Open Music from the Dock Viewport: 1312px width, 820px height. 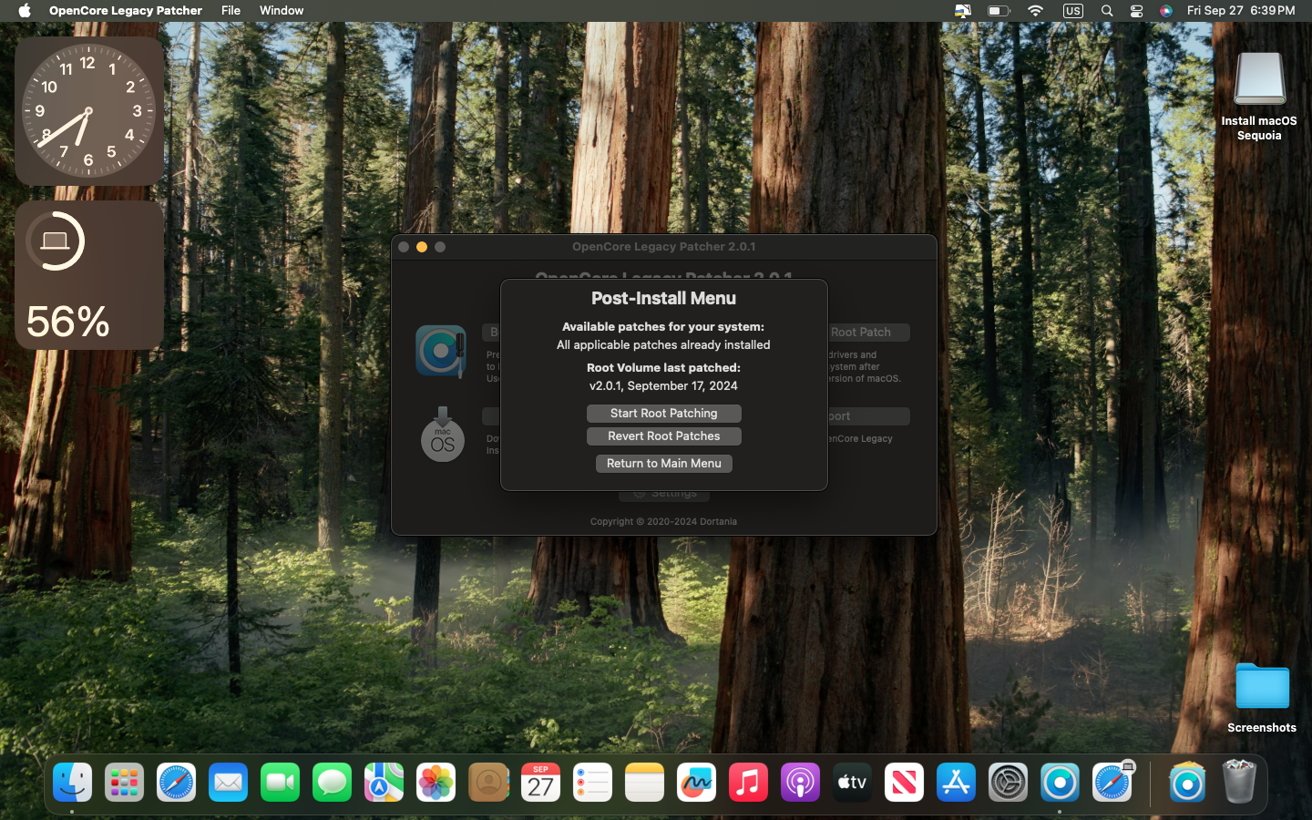pyautogui.click(x=748, y=782)
